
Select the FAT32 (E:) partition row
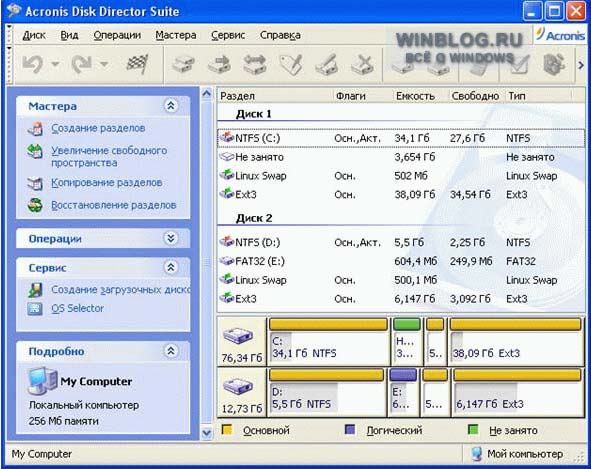[401, 261]
